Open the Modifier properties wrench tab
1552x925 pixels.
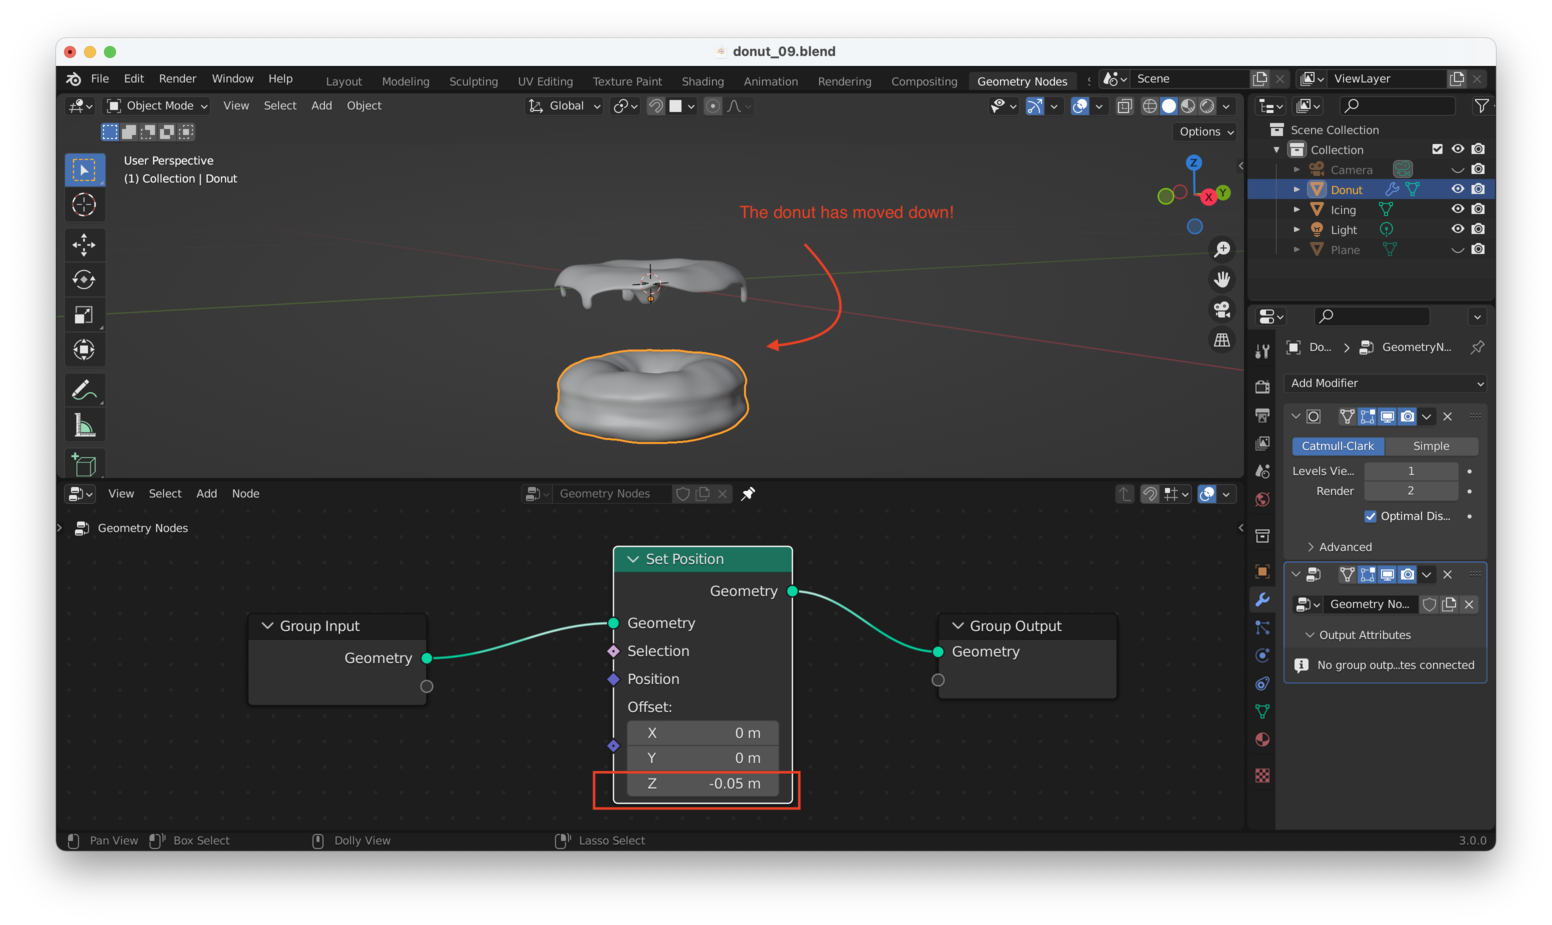tap(1262, 600)
